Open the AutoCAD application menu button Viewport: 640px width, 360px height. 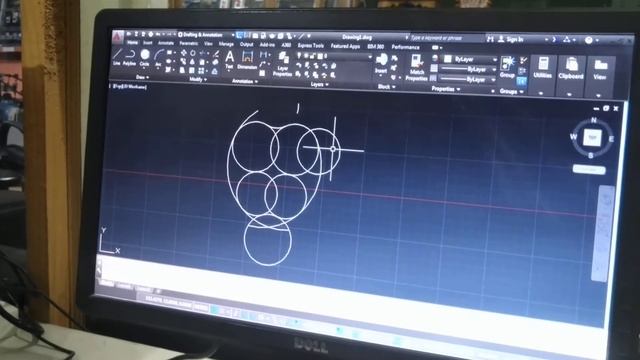pyautogui.click(x=118, y=36)
